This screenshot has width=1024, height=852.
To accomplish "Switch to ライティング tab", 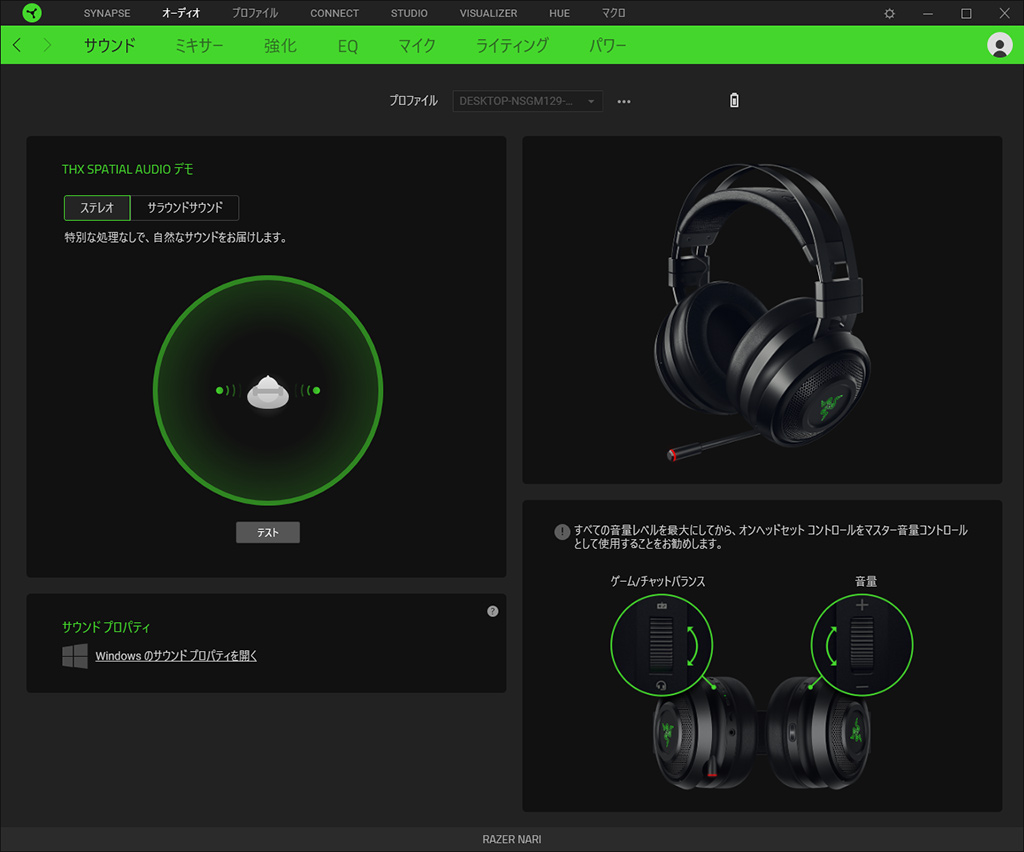I will [x=512, y=45].
